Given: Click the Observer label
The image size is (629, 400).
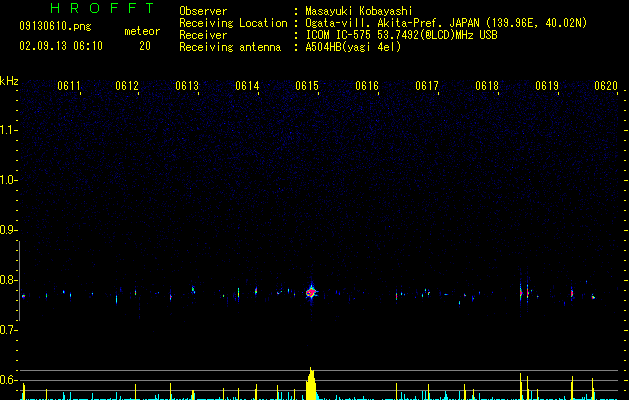Looking at the screenshot, I should coord(203,11).
